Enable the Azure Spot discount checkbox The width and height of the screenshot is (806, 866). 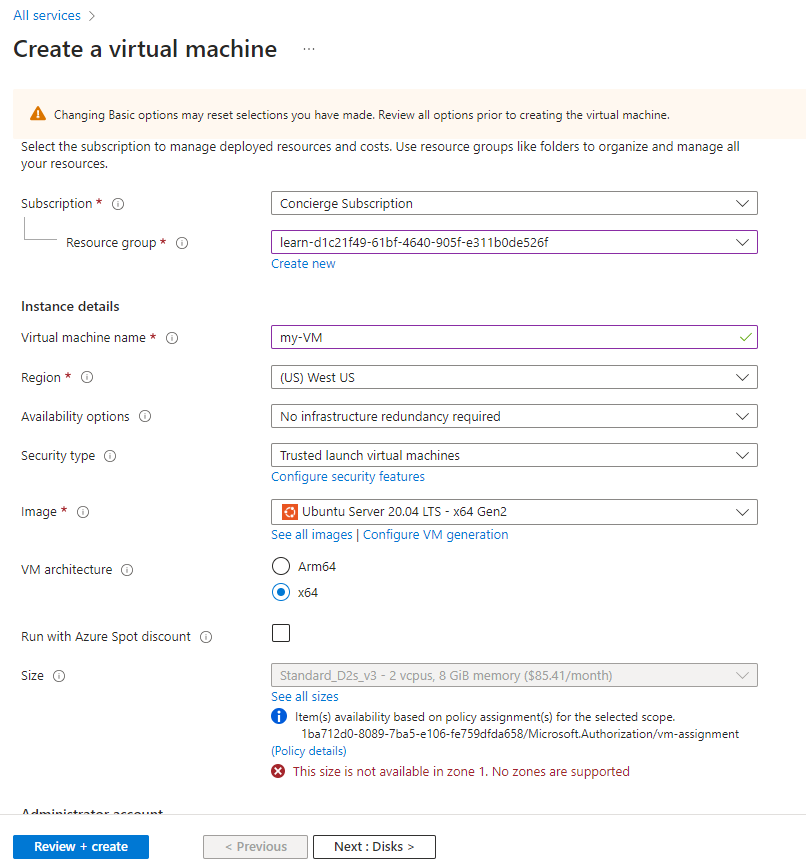(281, 633)
